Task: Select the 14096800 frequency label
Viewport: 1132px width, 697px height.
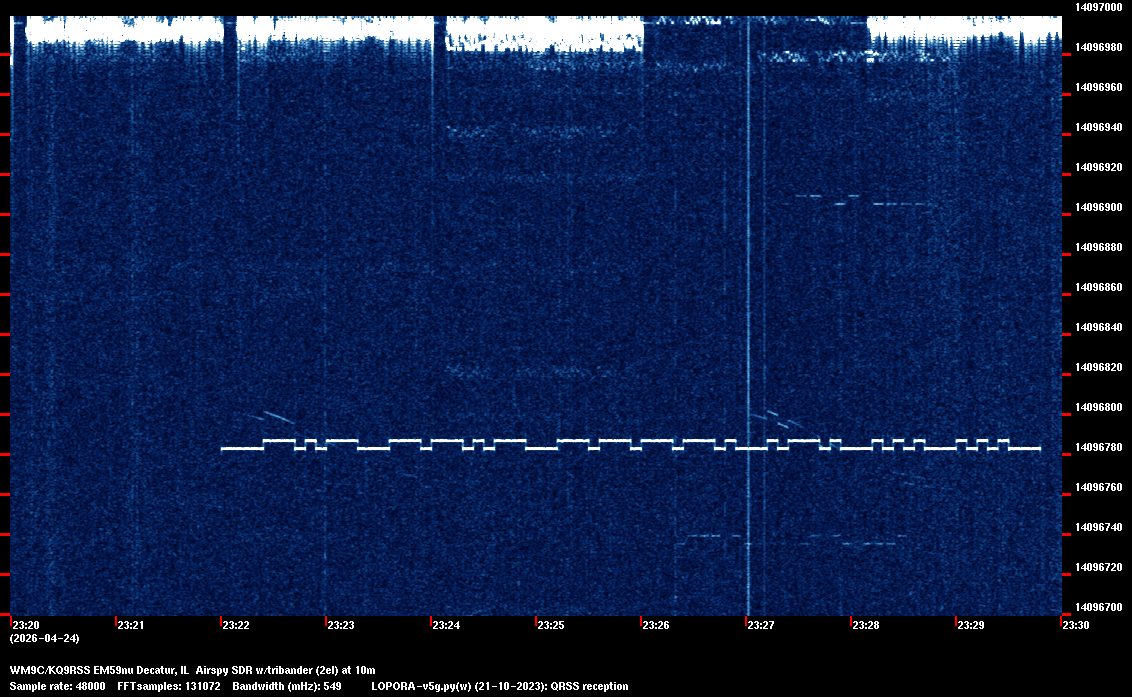Action: (1099, 407)
